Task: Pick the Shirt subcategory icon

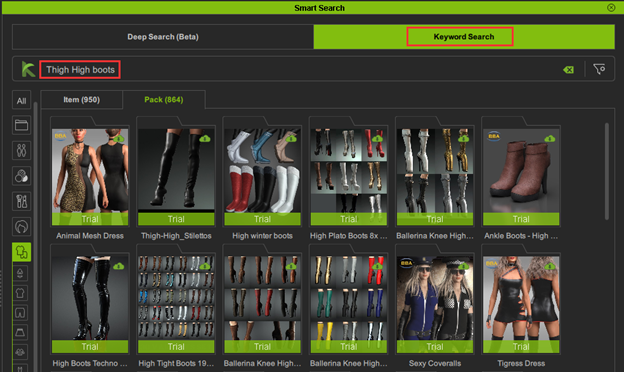Action: point(20,294)
